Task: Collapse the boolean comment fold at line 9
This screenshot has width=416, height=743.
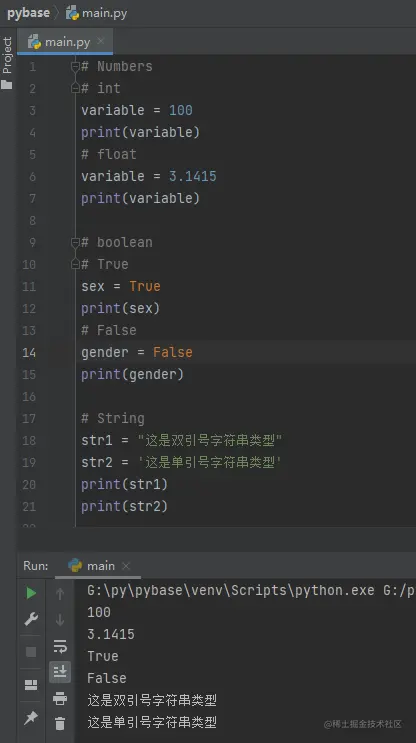Action: 75,242
